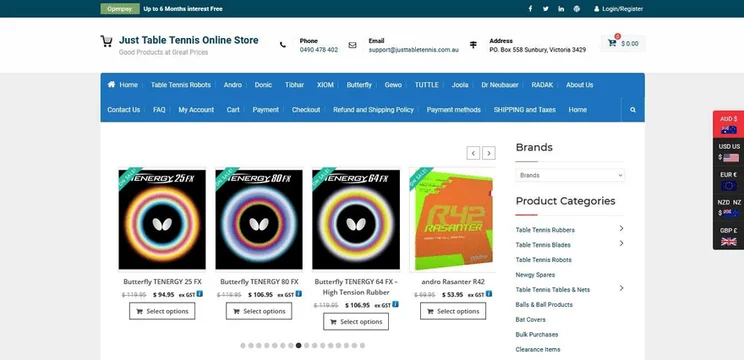The image size is (744, 360).
Task: Click the Login/Register link
Action: click(x=618, y=9)
